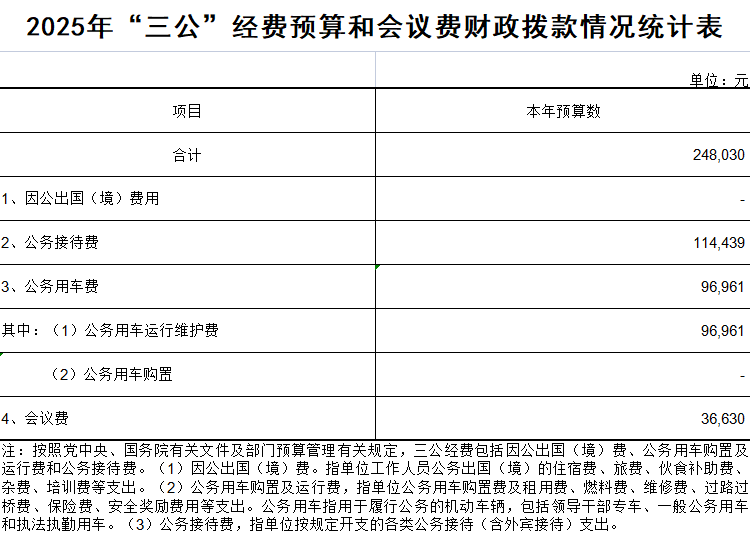
Task: Click the 4、会议费 row label
Action: click(x=35, y=418)
